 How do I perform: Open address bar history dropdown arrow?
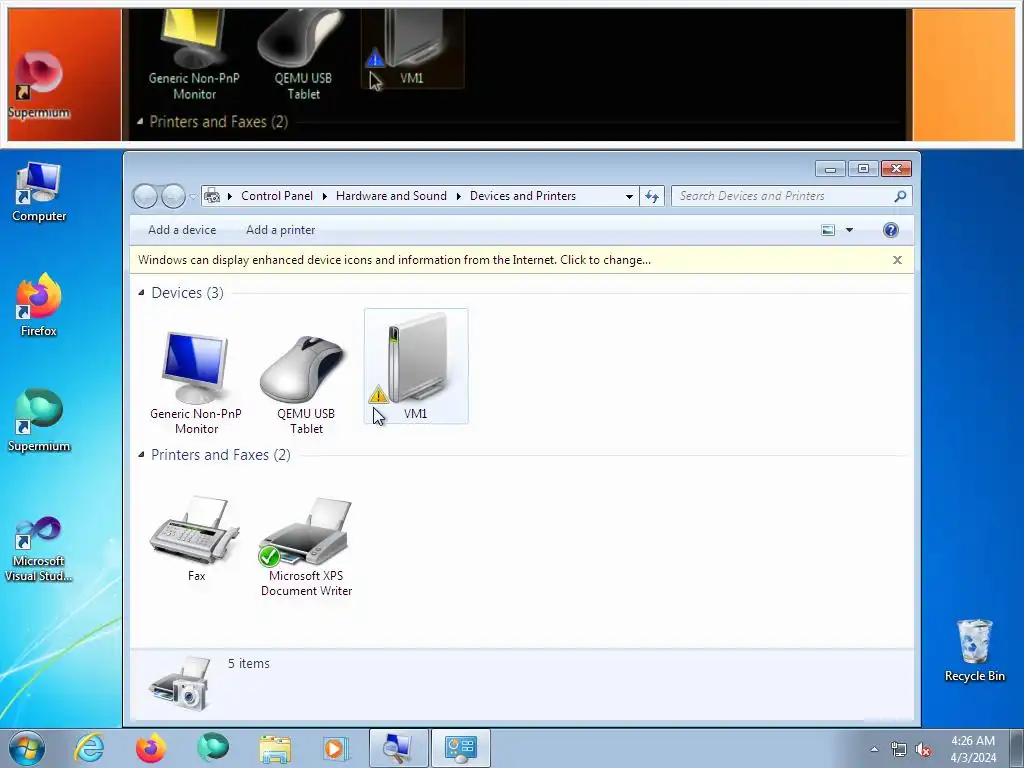click(629, 196)
